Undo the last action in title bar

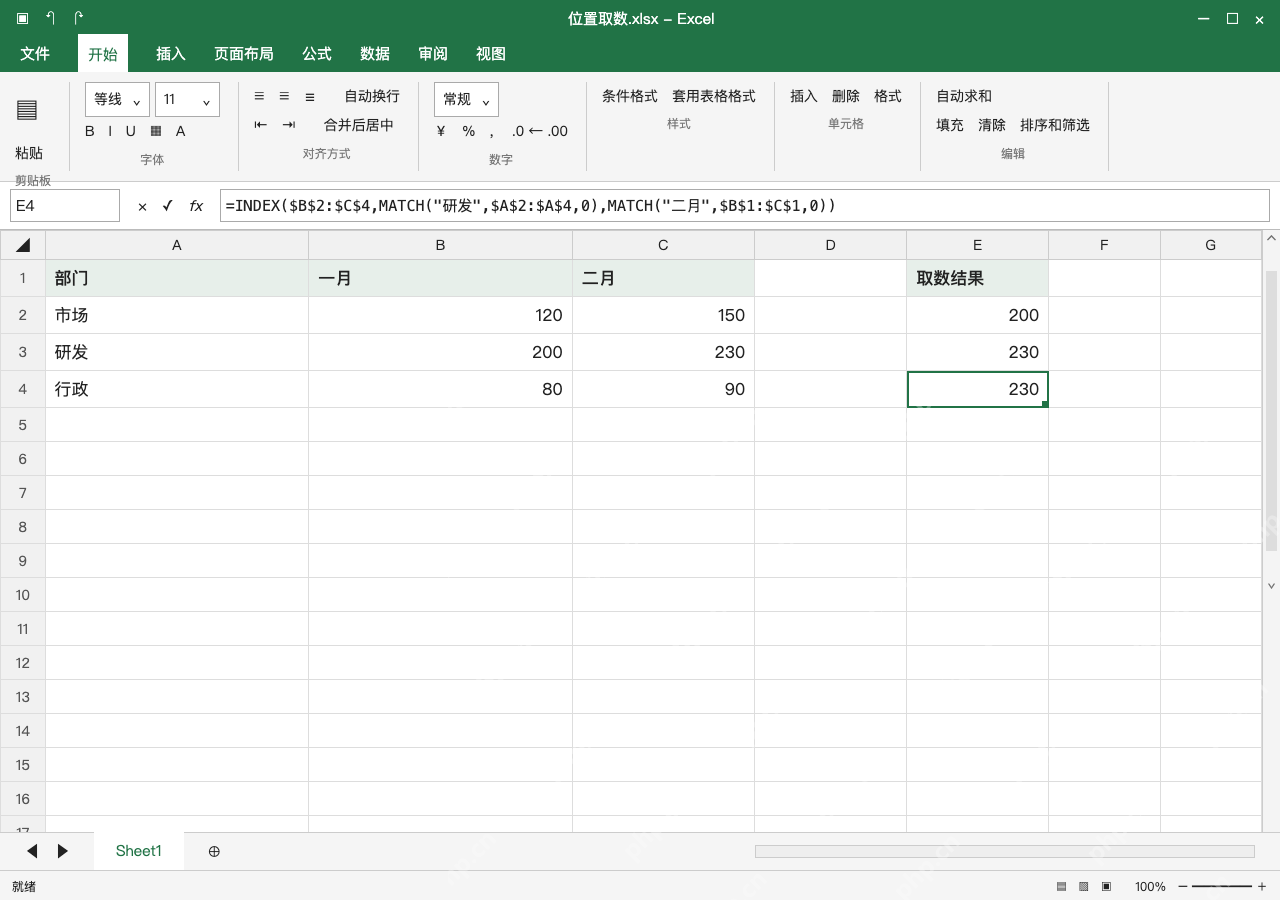click(x=50, y=18)
